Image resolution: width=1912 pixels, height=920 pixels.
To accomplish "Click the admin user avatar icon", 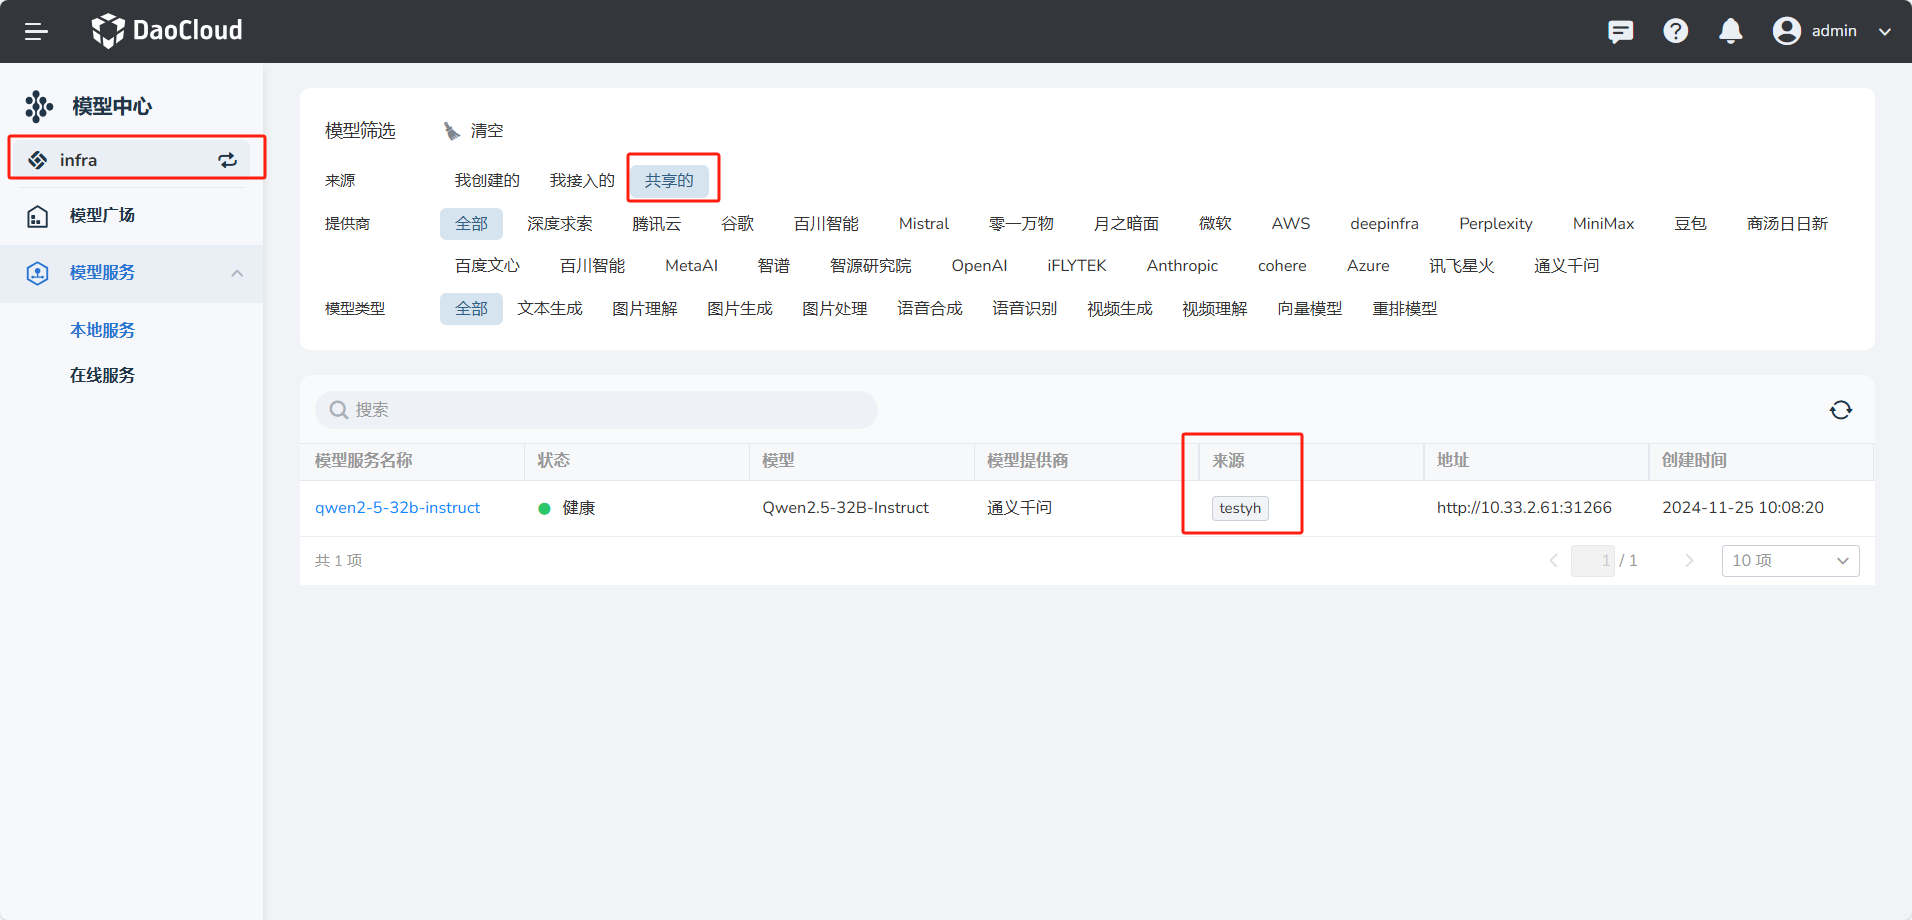I will [1787, 31].
